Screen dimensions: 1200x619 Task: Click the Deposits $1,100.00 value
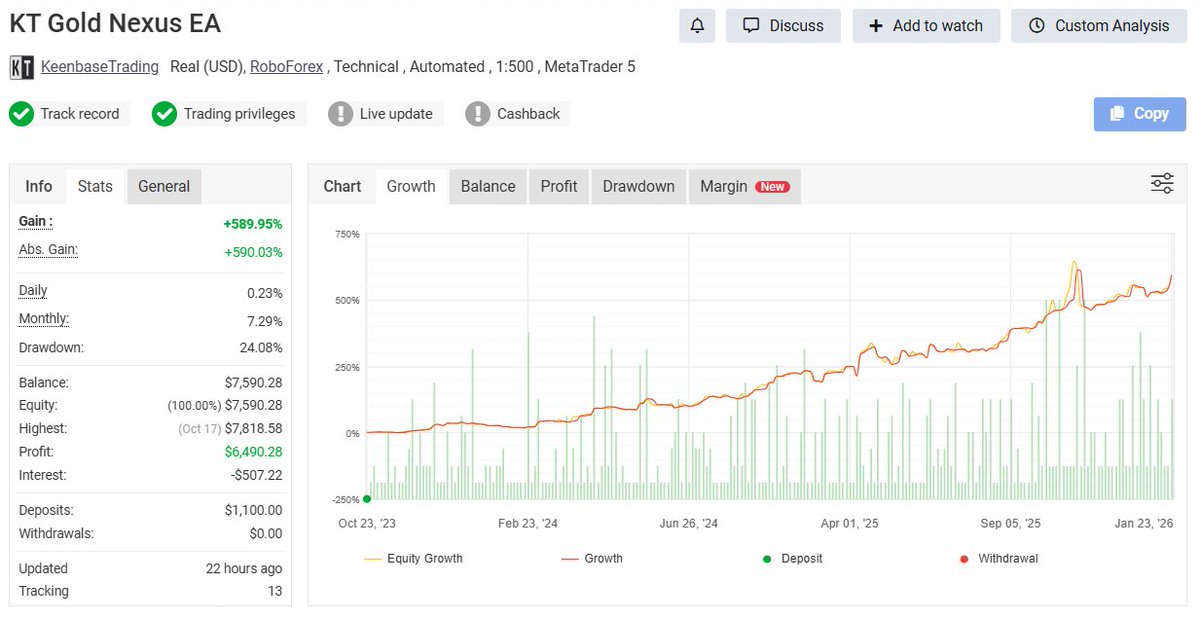coord(253,510)
